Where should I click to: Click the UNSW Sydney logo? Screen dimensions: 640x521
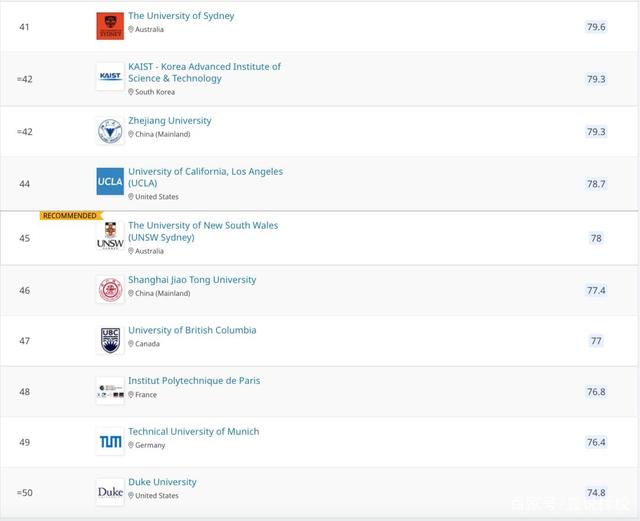pos(110,236)
